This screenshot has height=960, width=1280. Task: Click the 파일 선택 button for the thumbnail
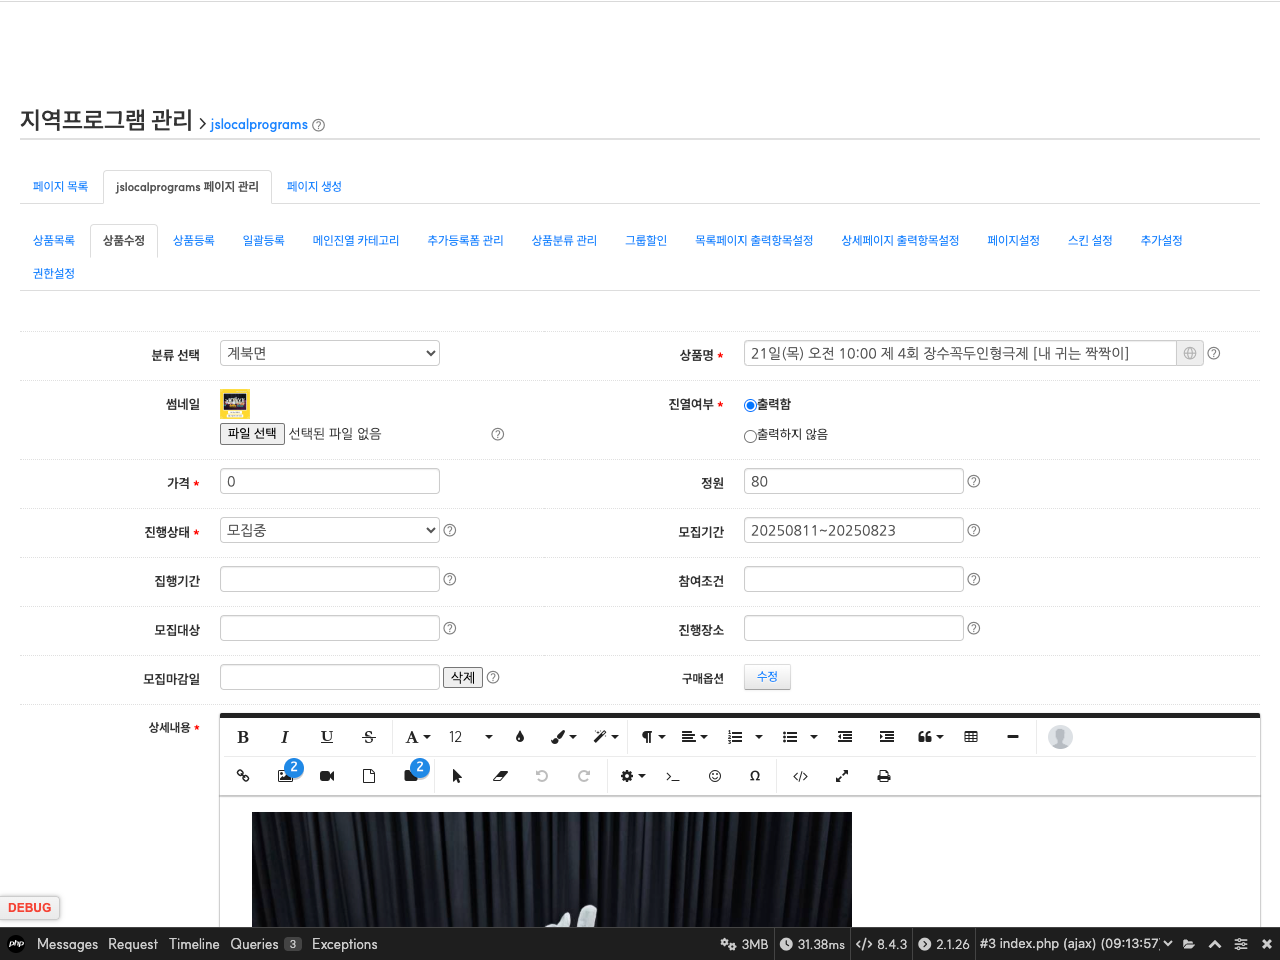(252, 434)
